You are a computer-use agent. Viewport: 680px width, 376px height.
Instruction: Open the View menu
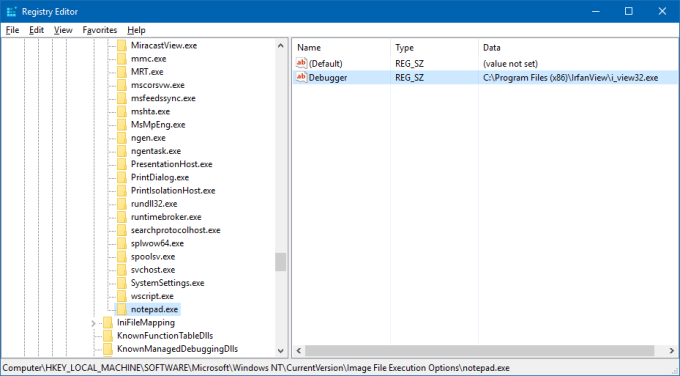(63, 30)
